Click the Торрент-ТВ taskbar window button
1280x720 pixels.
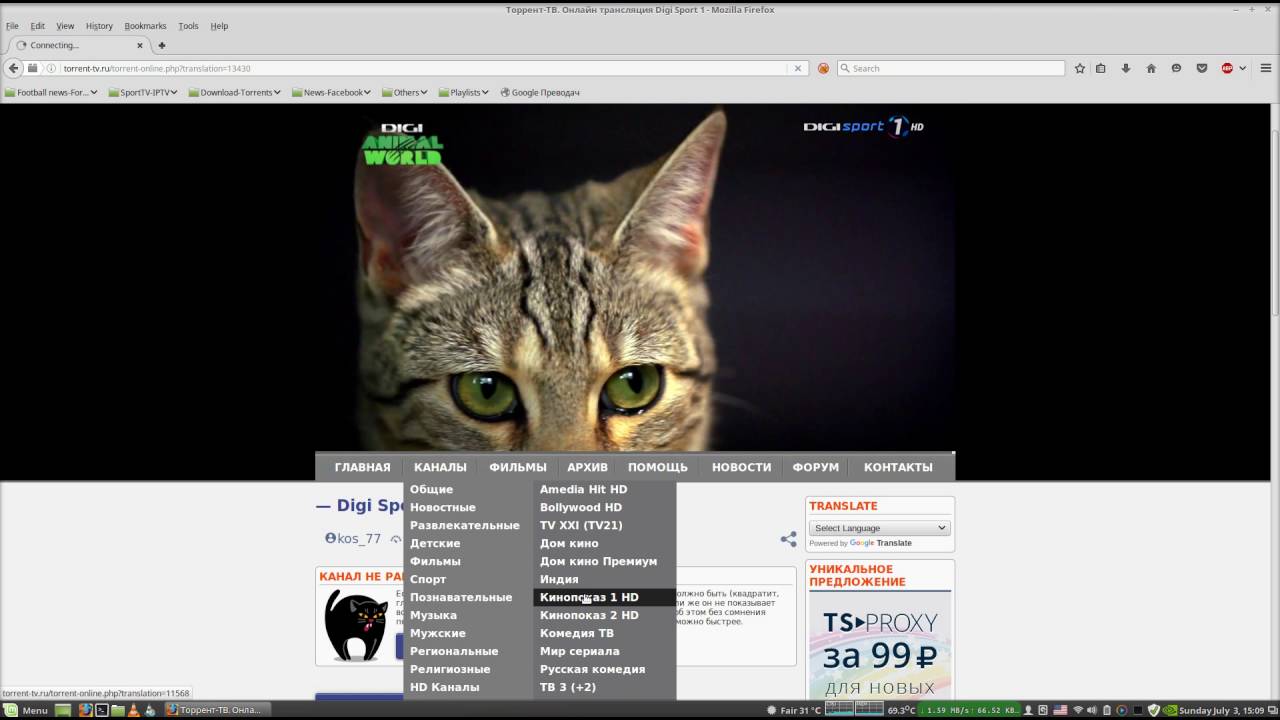[x=217, y=710]
